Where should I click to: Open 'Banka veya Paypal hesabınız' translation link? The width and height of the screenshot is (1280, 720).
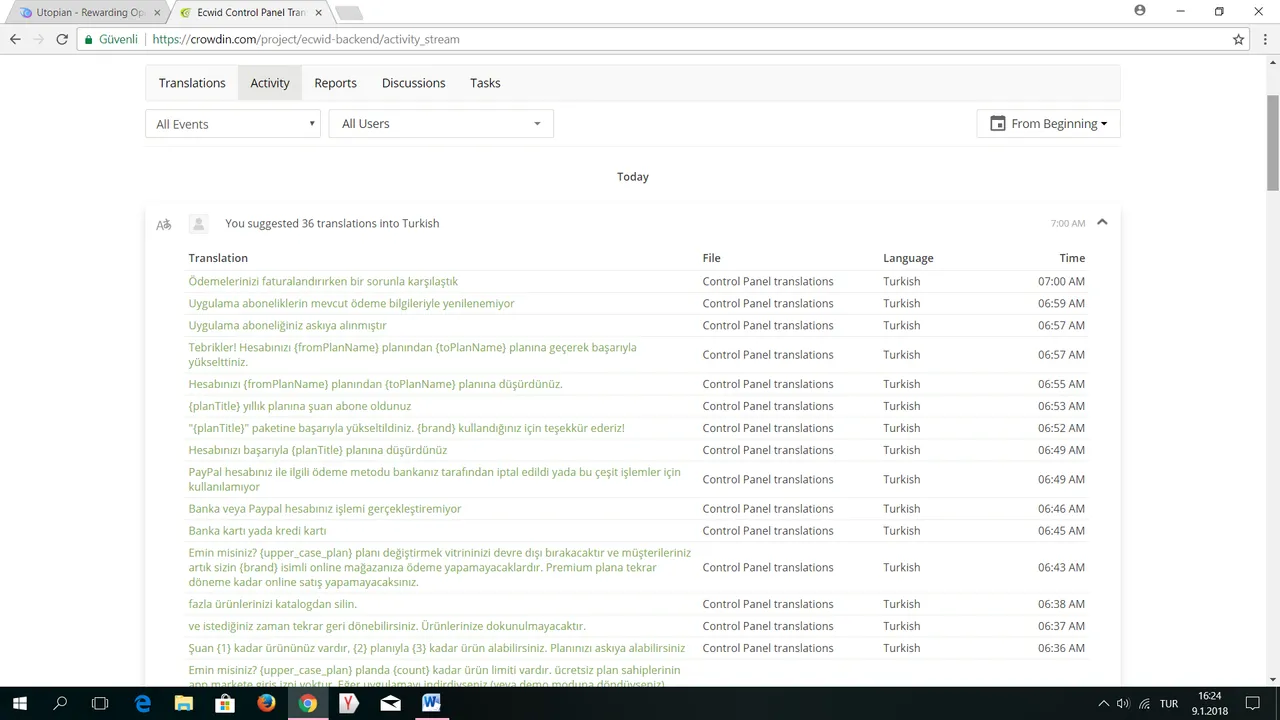pyautogui.click(x=325, y=509)
